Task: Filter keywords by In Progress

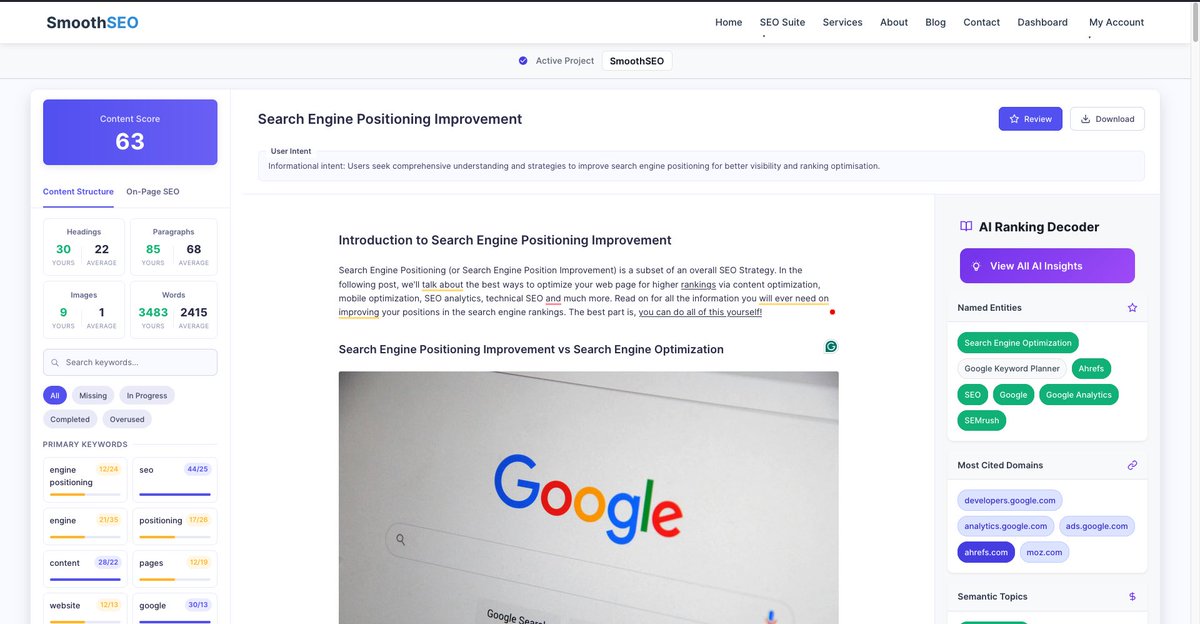Action: tap(147, 396)
